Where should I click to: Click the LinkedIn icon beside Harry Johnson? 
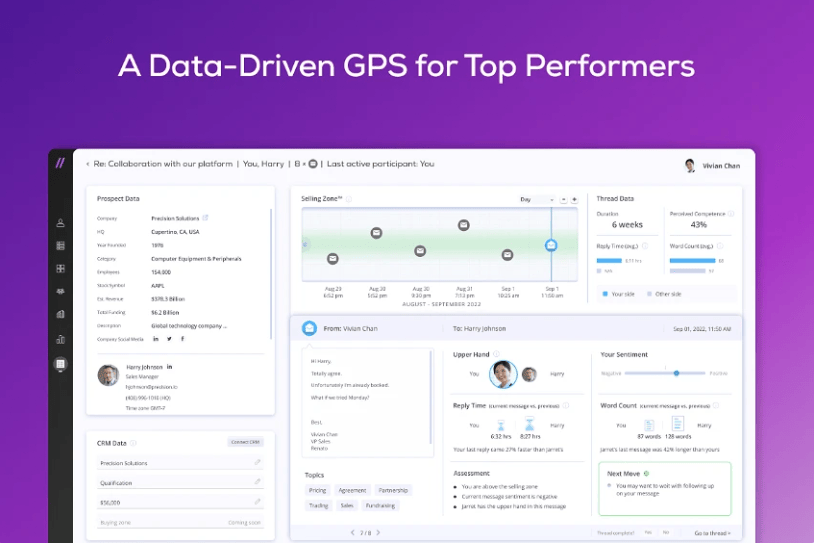(170, 367)
